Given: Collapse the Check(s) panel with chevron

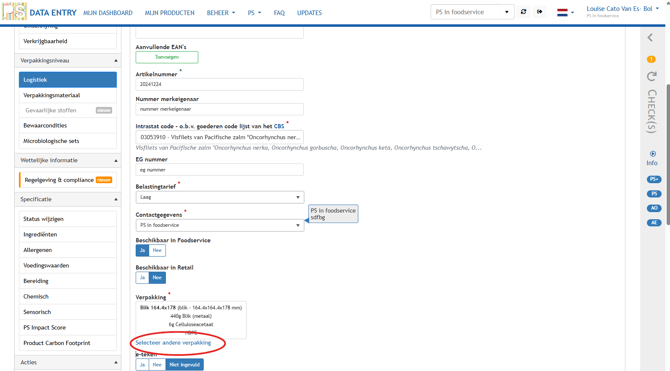Looking at the screenshot, I should (650, 38).
